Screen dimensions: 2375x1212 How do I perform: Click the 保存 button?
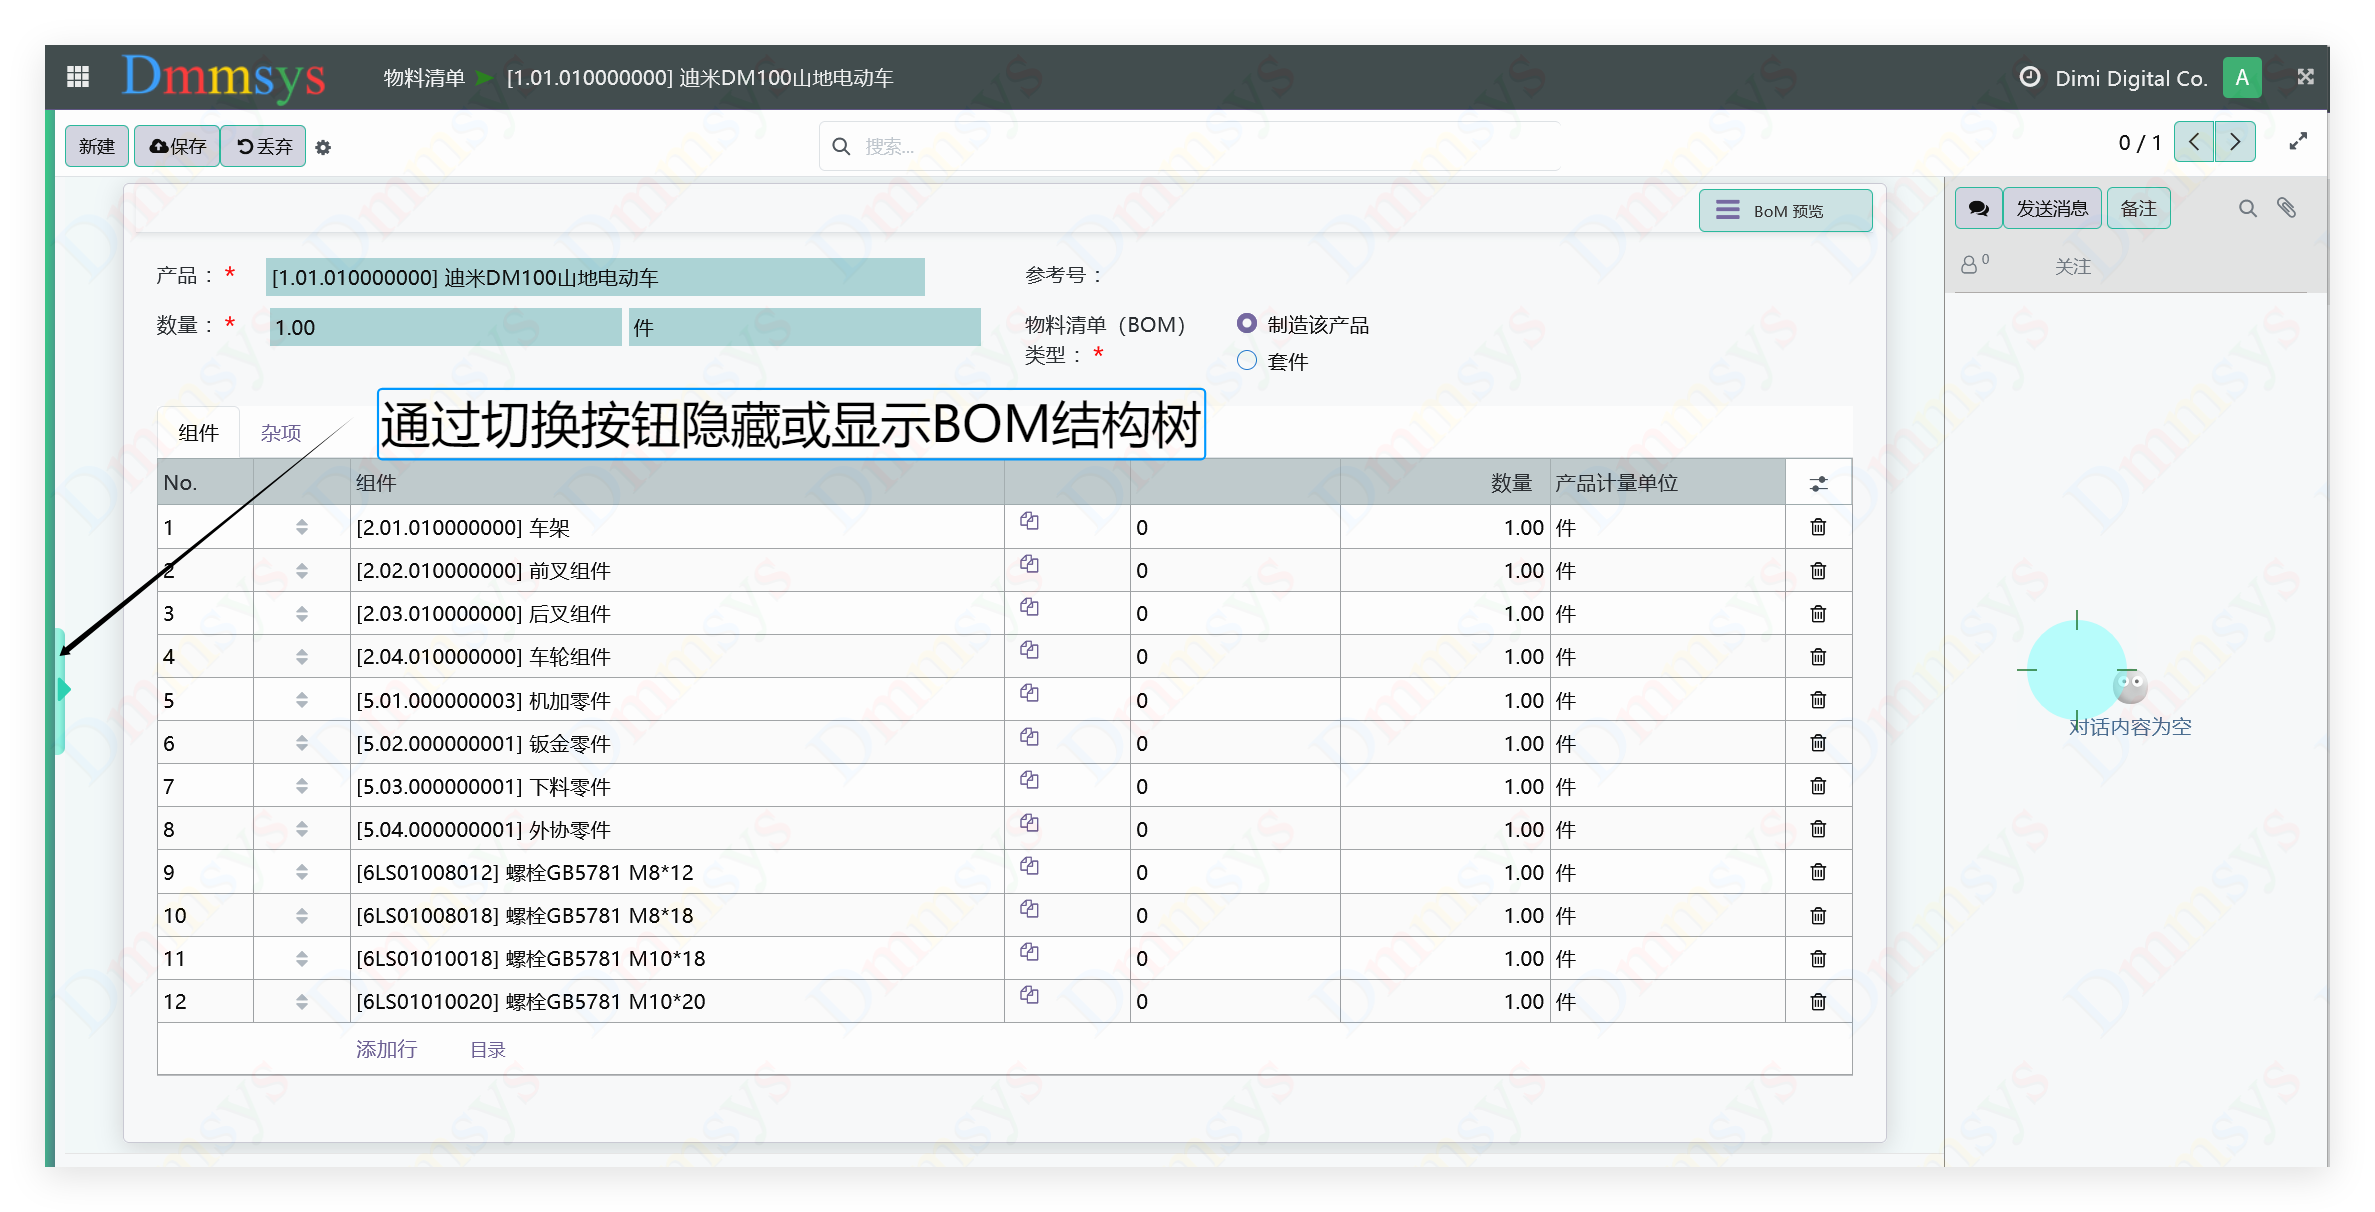(177, 146)
